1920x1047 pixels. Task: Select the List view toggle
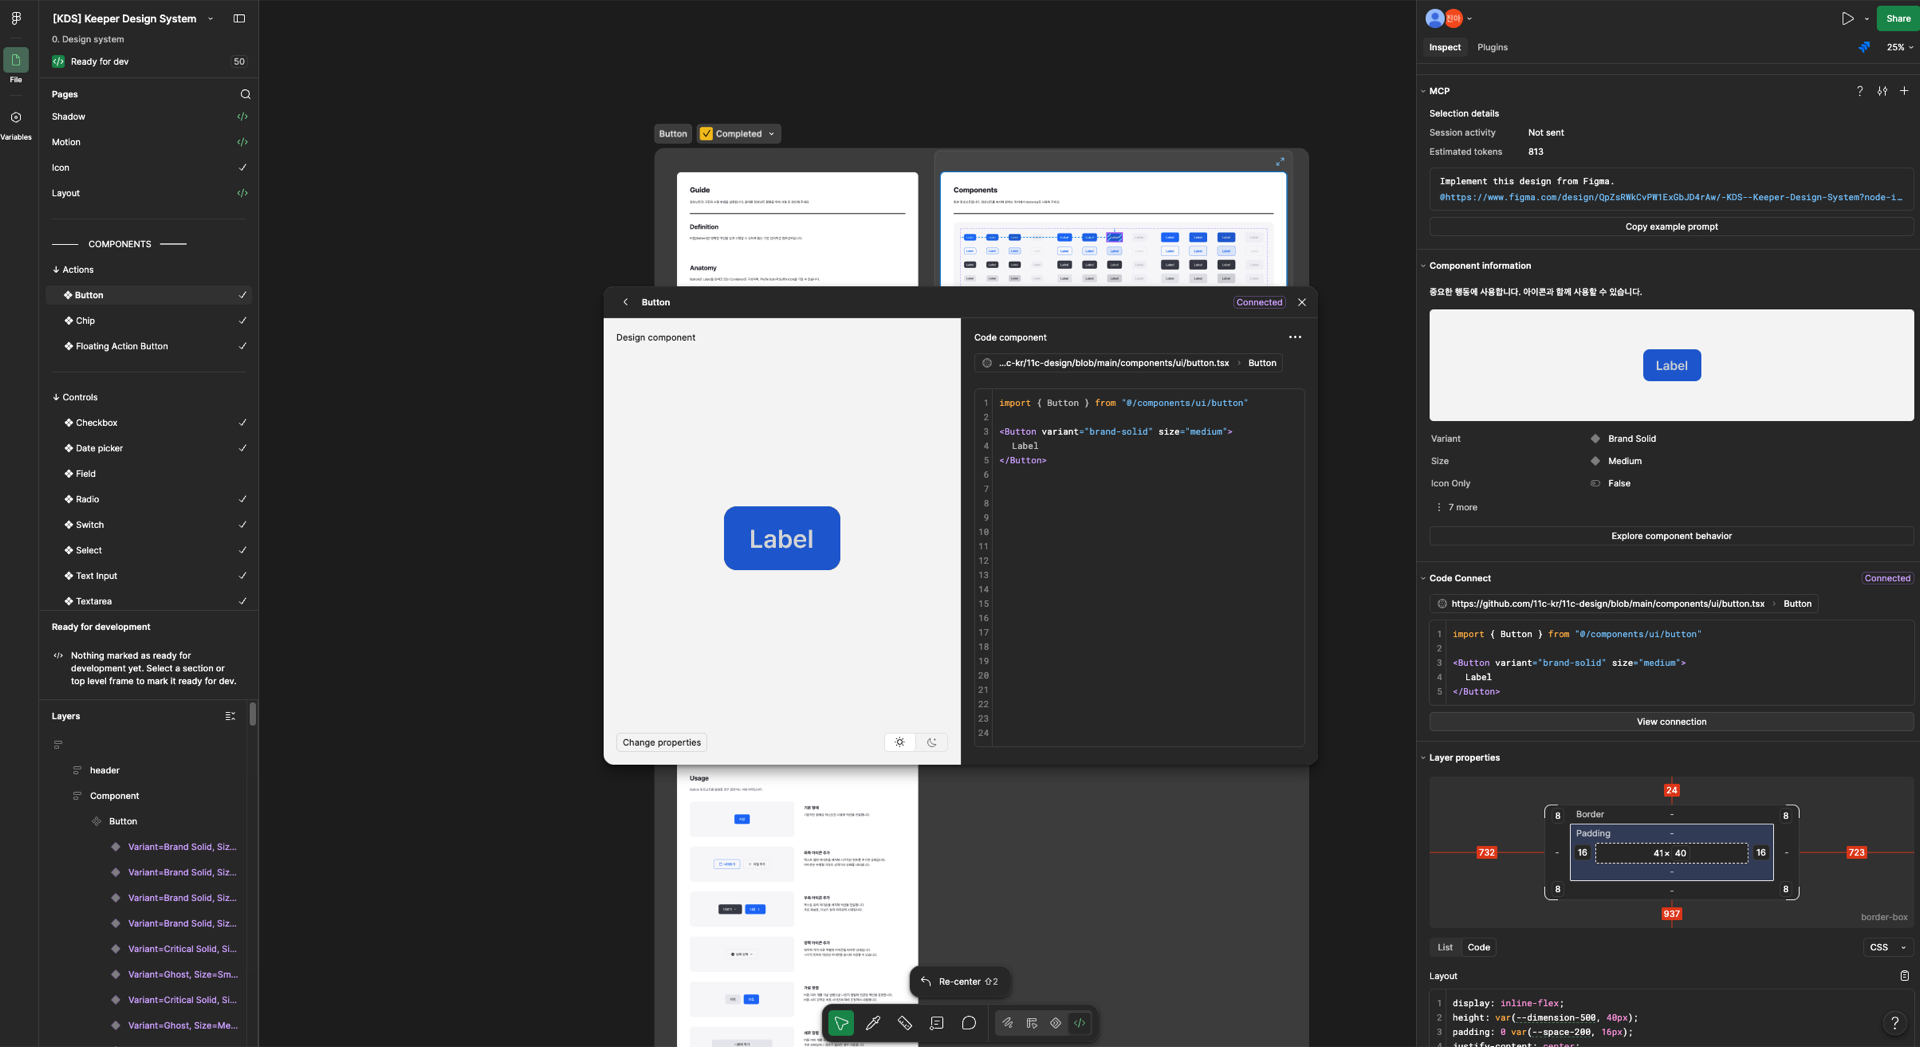(x=1445, y=947)
